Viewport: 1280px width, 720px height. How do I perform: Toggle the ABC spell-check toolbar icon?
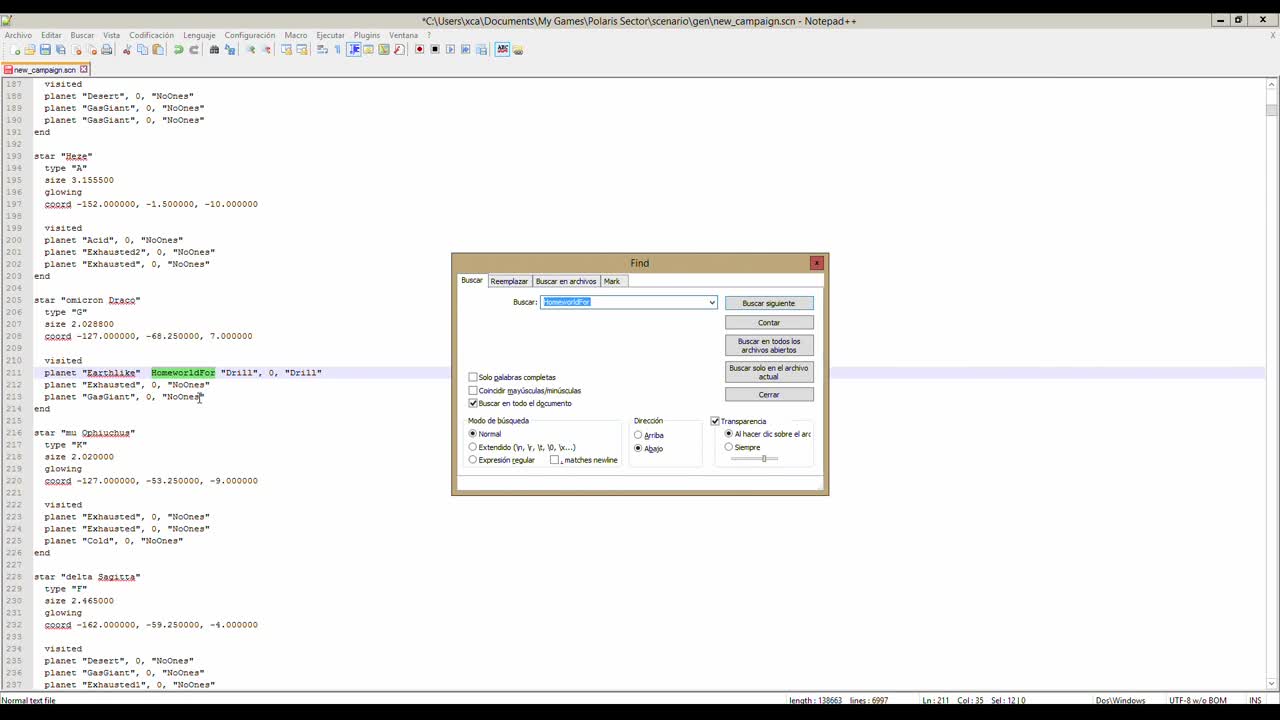coord(502,49)
